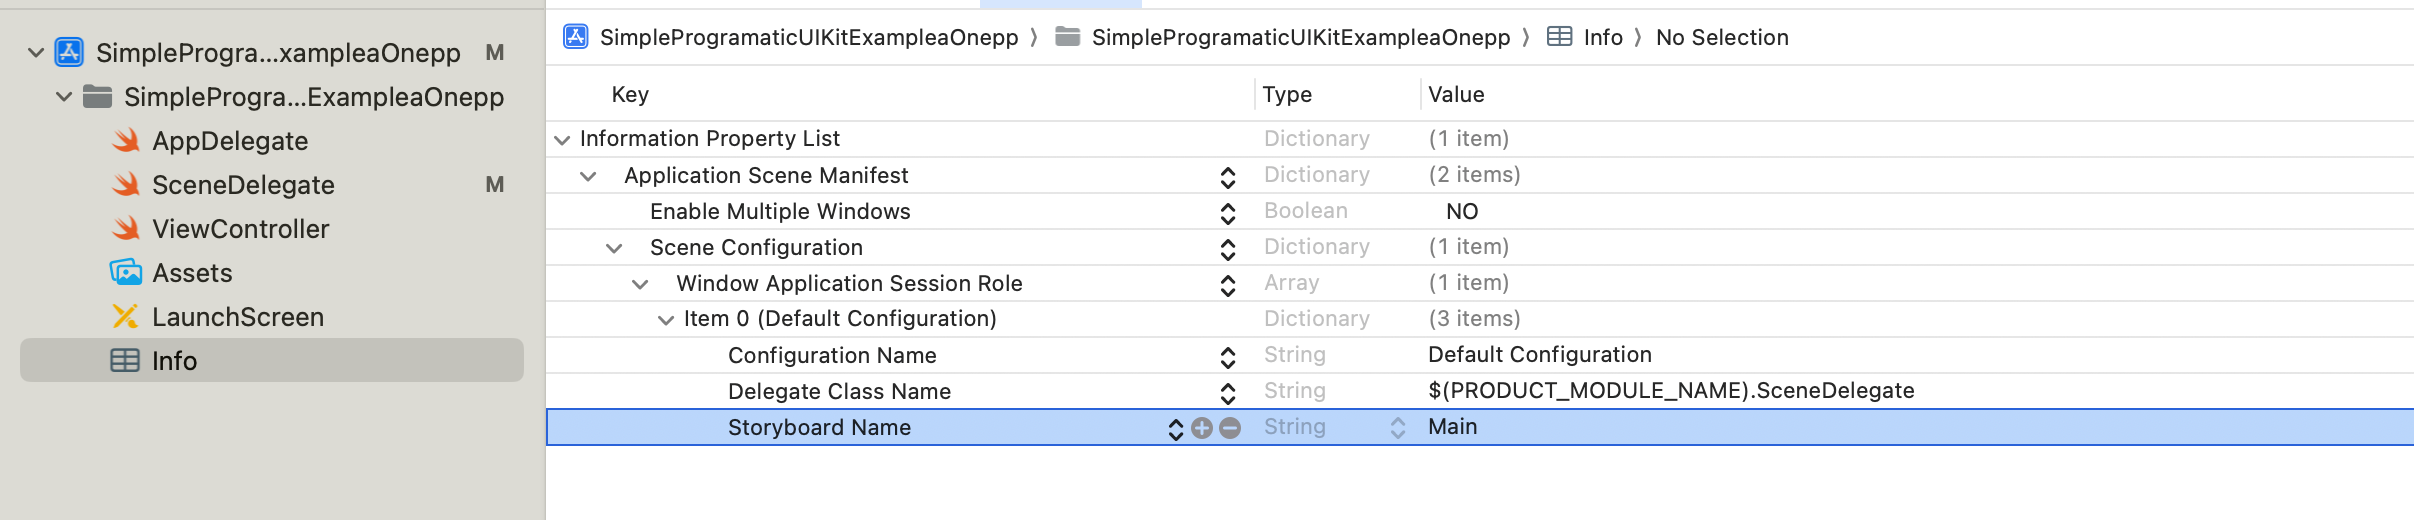Viewport: 2414px width, 520px height.
Task: Open the Assets catalog icon
Action: tap(126, 273)
